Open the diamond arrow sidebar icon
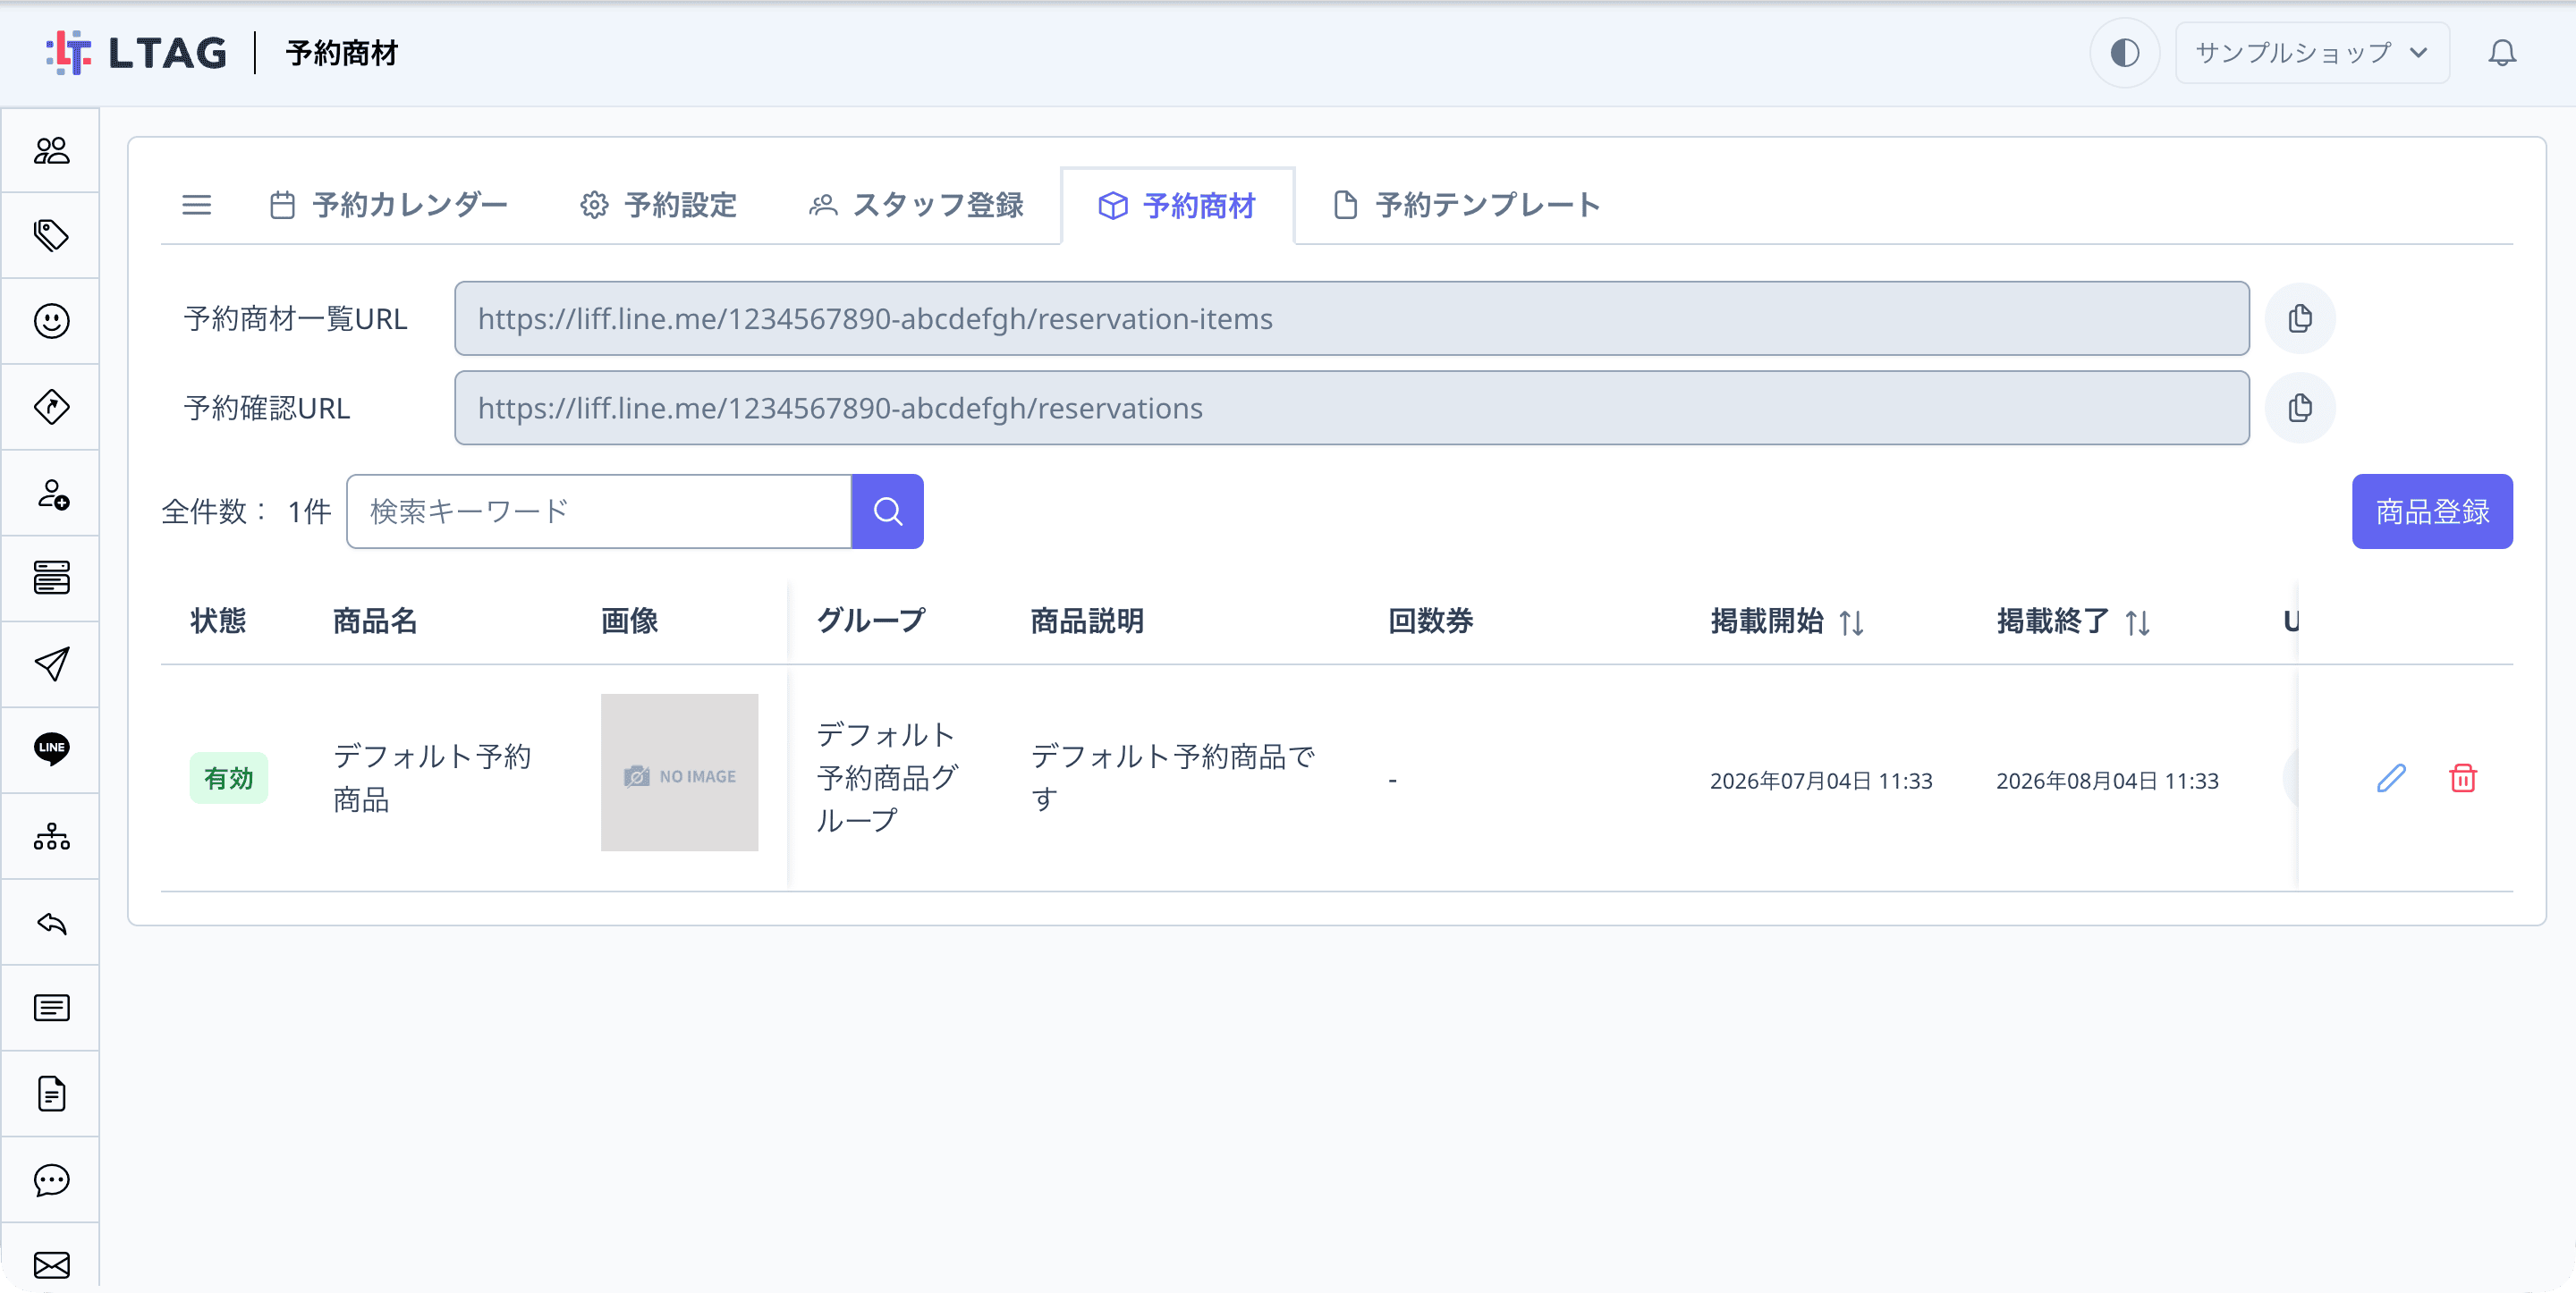Screen dimensions: 2576x1293 click(x=51, y=407)
